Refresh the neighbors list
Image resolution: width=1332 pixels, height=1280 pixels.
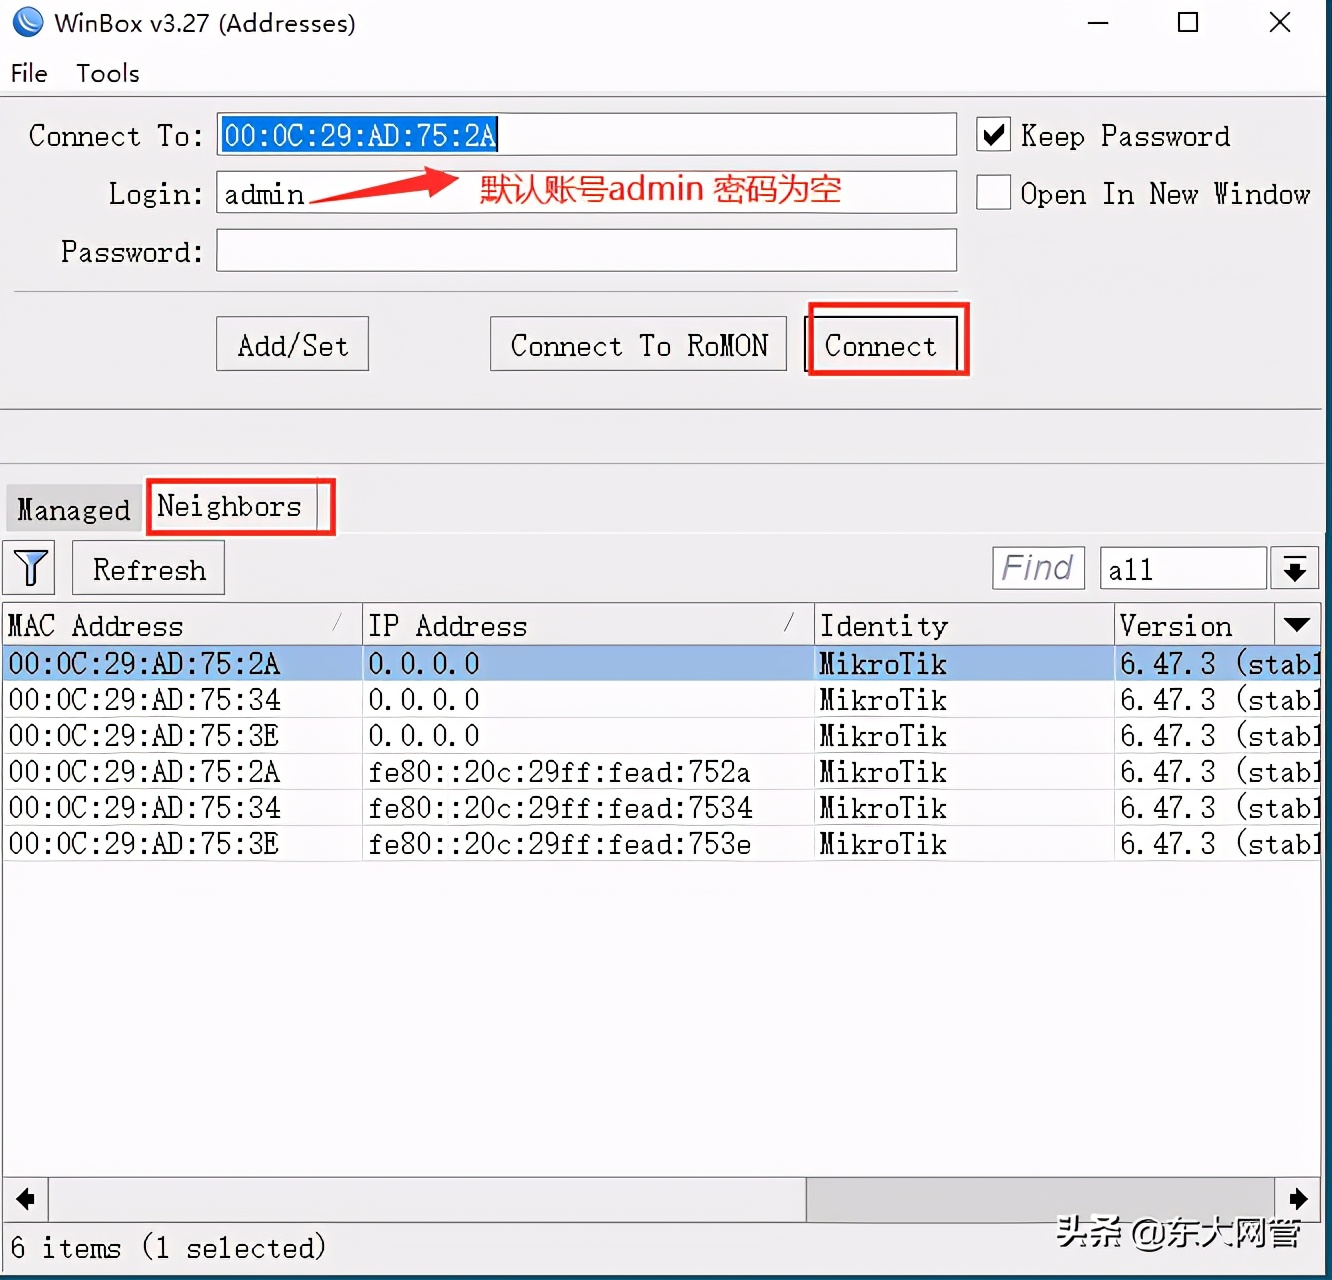pos(148,569)
